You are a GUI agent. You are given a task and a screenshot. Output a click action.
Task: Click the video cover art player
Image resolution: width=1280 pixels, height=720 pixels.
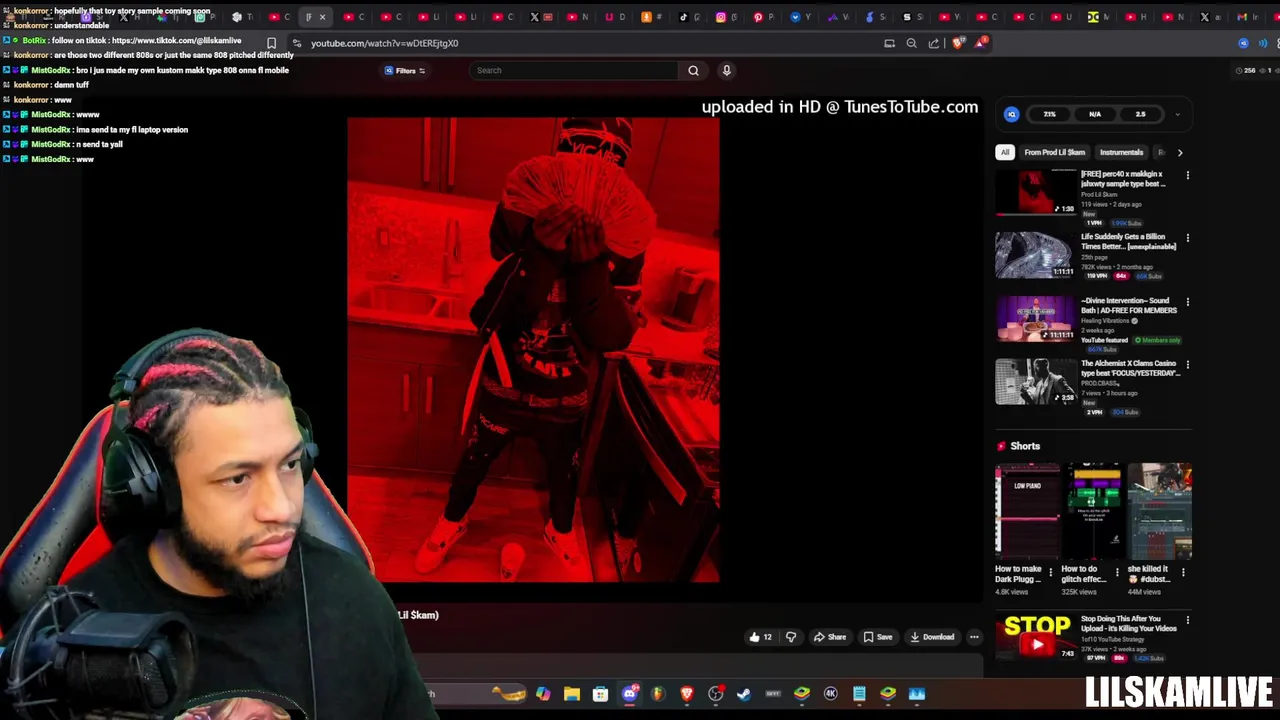533,349
